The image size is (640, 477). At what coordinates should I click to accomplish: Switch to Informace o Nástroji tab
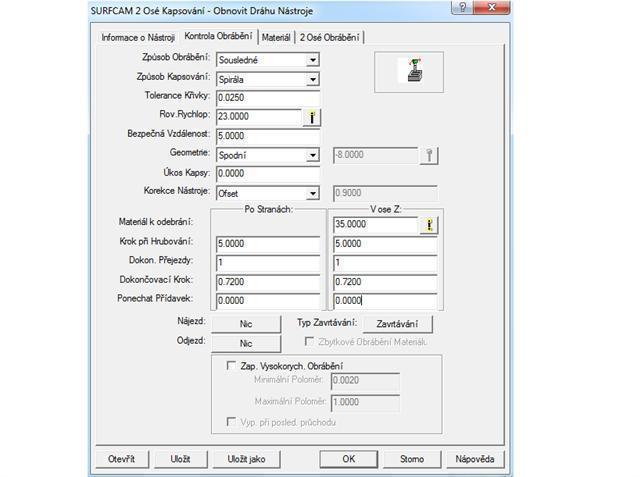click(x=139, y=38)
